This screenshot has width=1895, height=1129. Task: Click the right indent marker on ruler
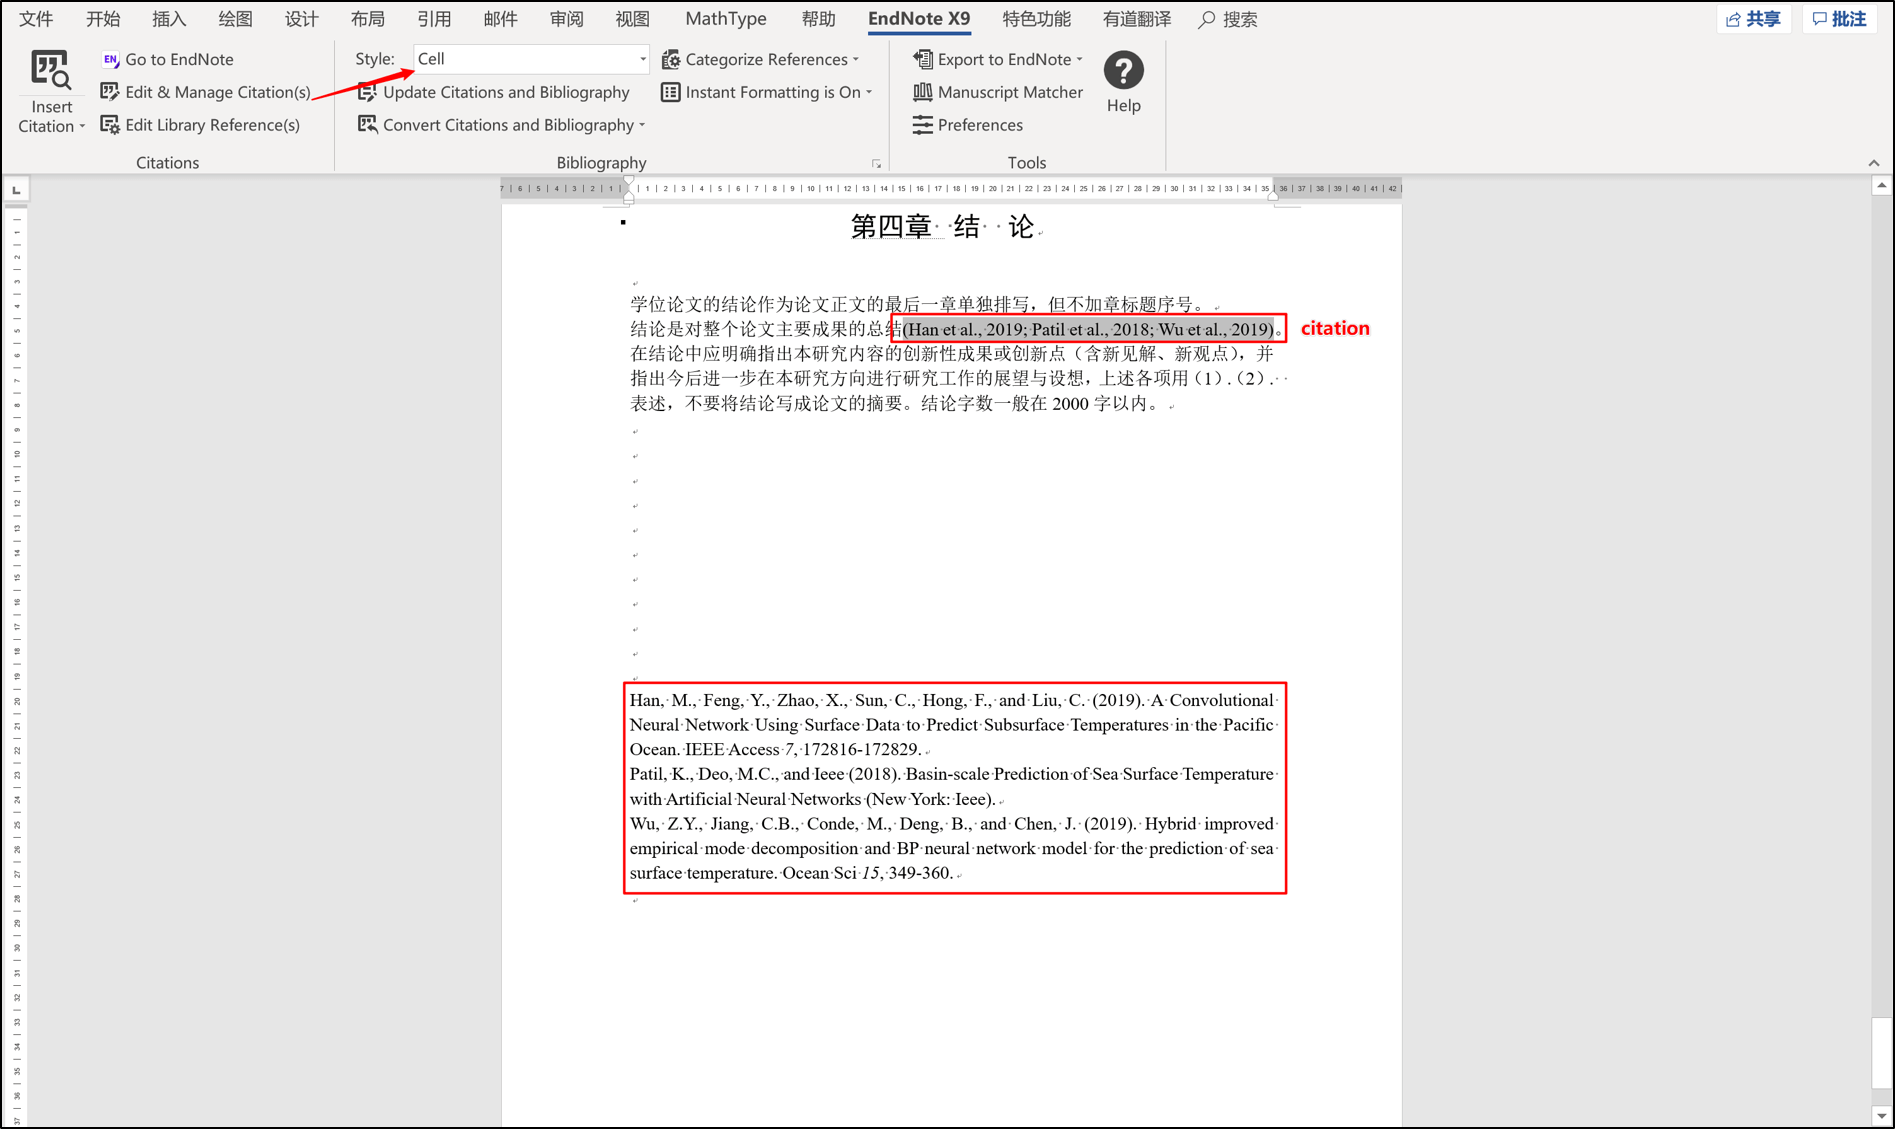[1272, 195]
